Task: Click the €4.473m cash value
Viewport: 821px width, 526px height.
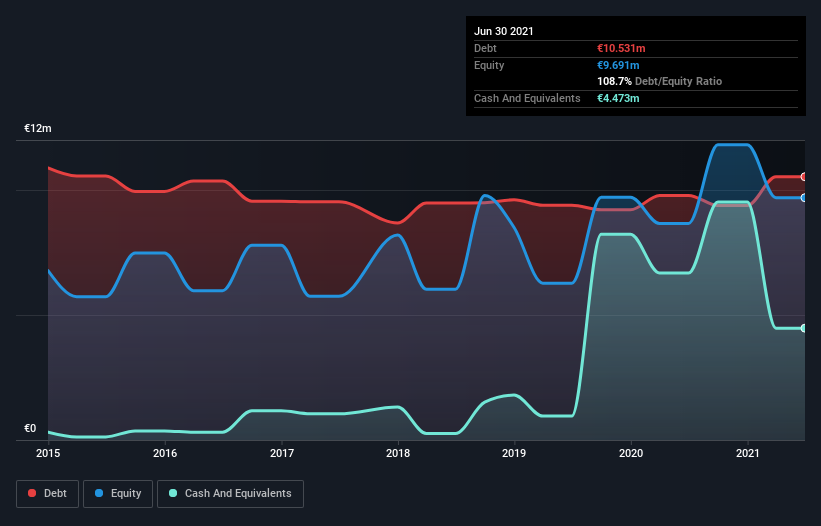Action: pyautogui.click(x=618, y=98)
